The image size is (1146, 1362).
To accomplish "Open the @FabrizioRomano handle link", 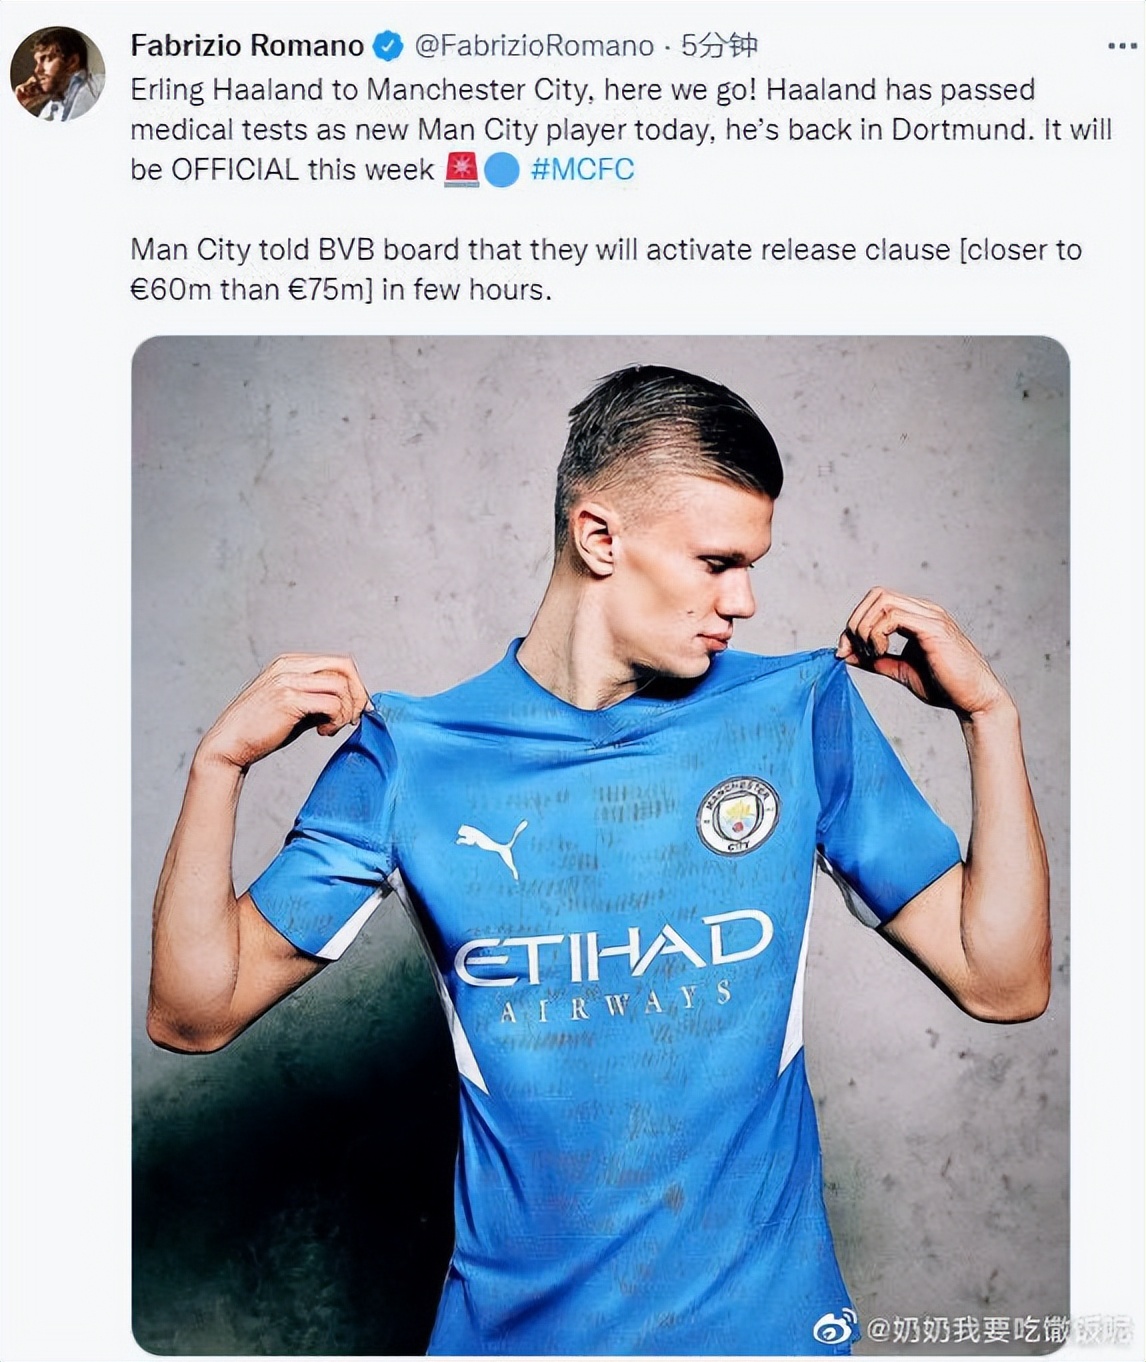I will click(x=534, y=46).
